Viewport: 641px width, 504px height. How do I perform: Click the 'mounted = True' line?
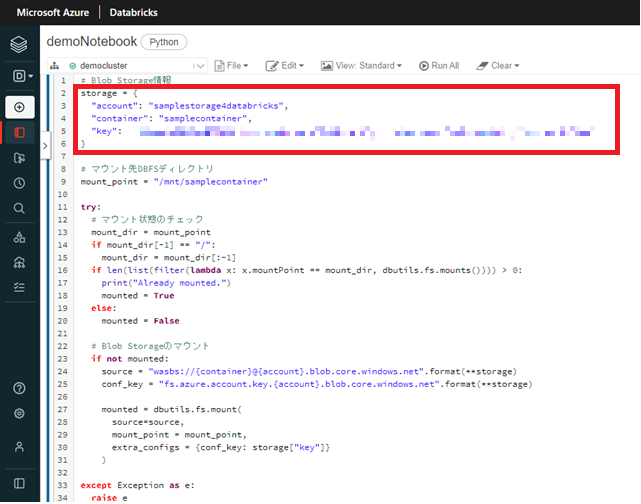point(138,296)
